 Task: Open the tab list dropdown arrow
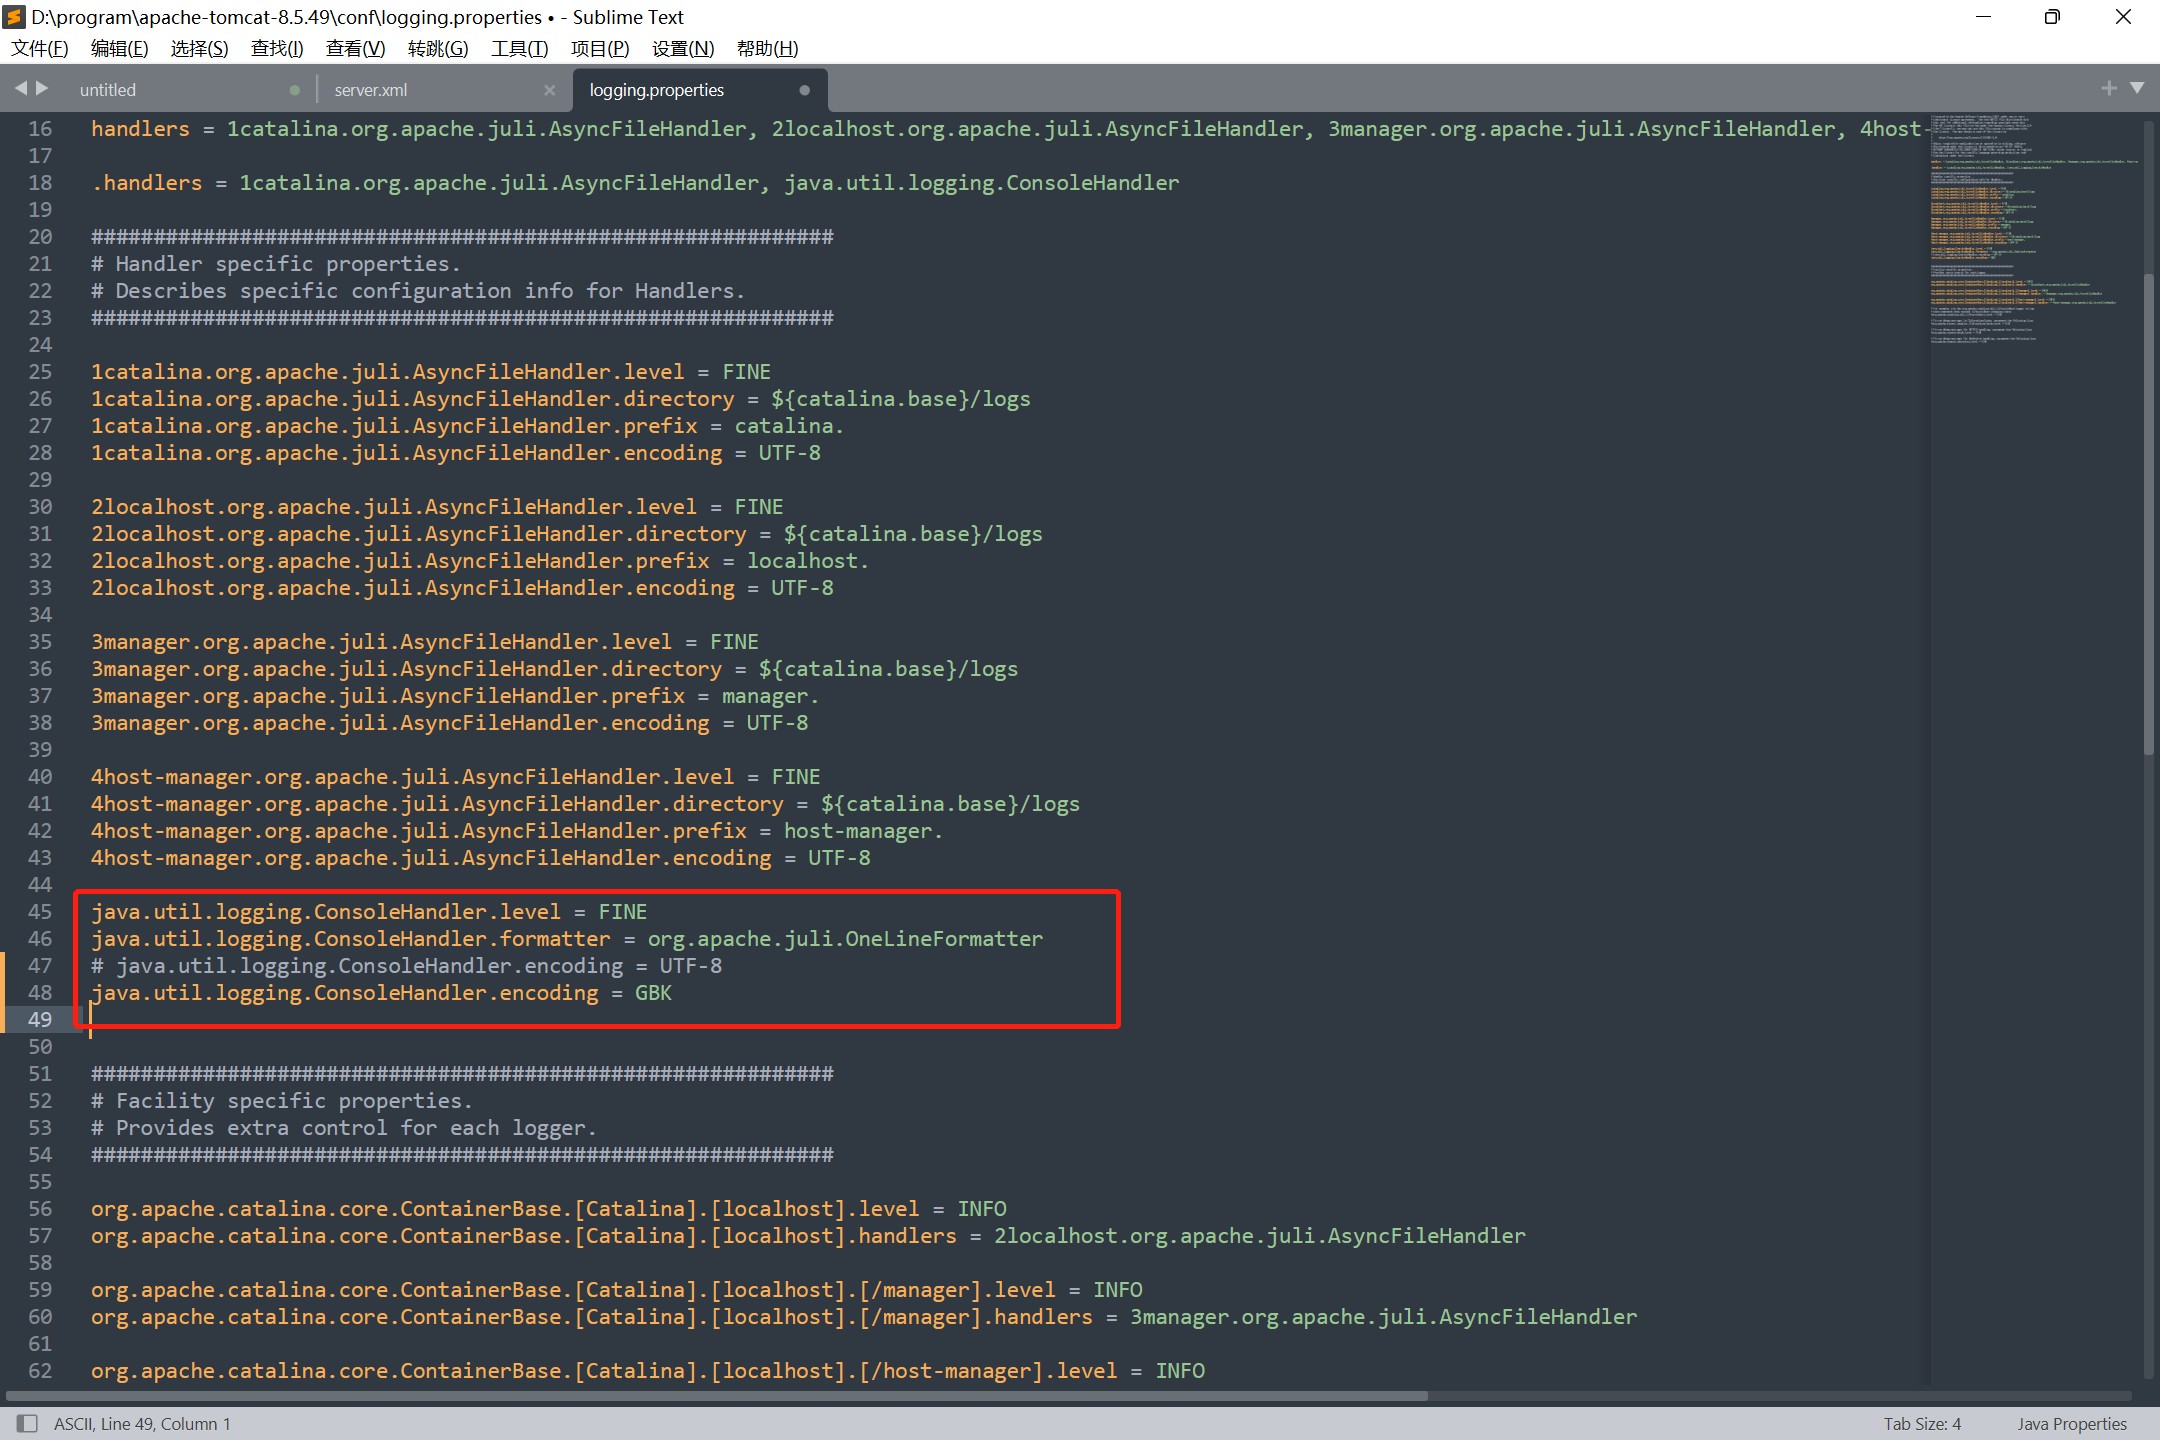2137,88
